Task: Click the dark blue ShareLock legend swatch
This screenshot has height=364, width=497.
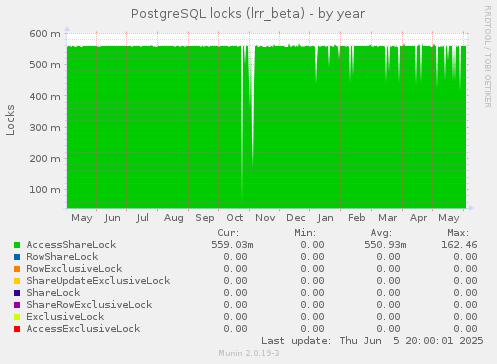Action: (x=17, y=293)
